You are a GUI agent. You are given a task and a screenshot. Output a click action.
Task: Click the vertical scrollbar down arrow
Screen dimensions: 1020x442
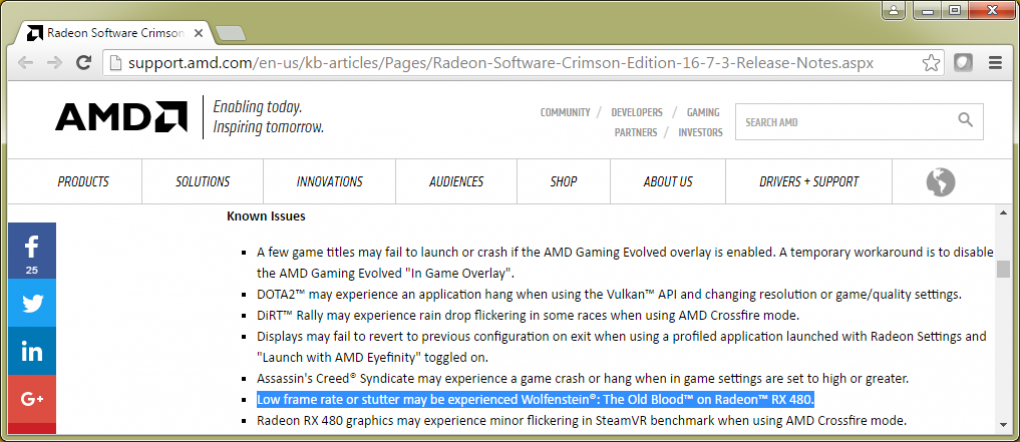(x=1004, y=425)
